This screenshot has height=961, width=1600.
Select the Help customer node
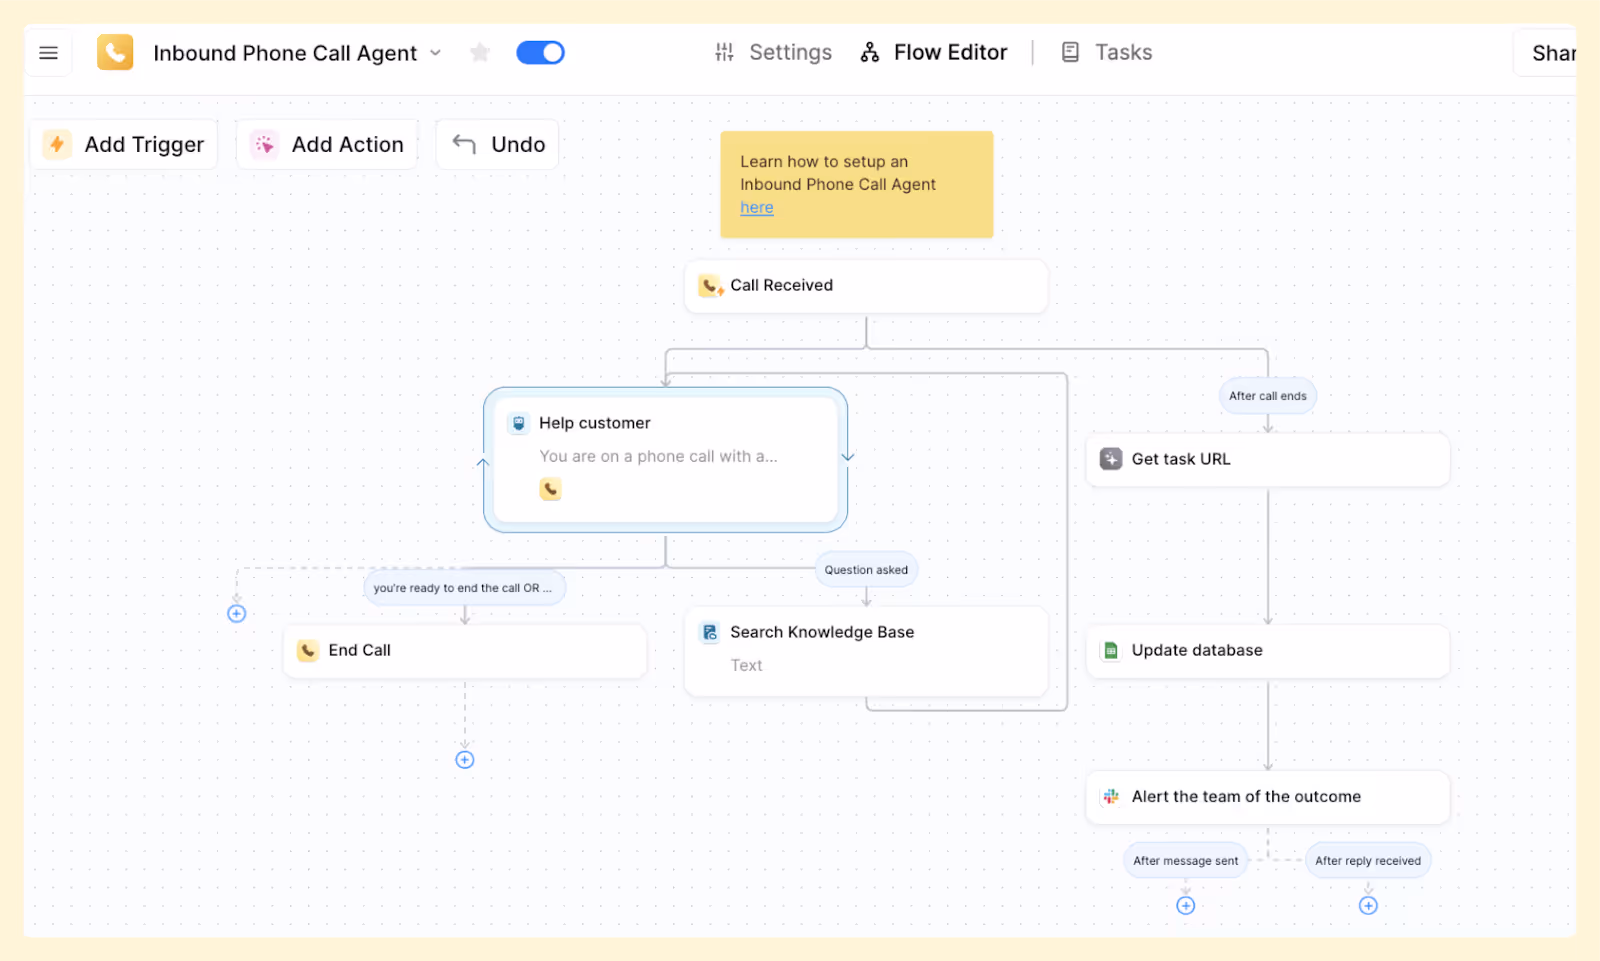(x=666, y=460)
